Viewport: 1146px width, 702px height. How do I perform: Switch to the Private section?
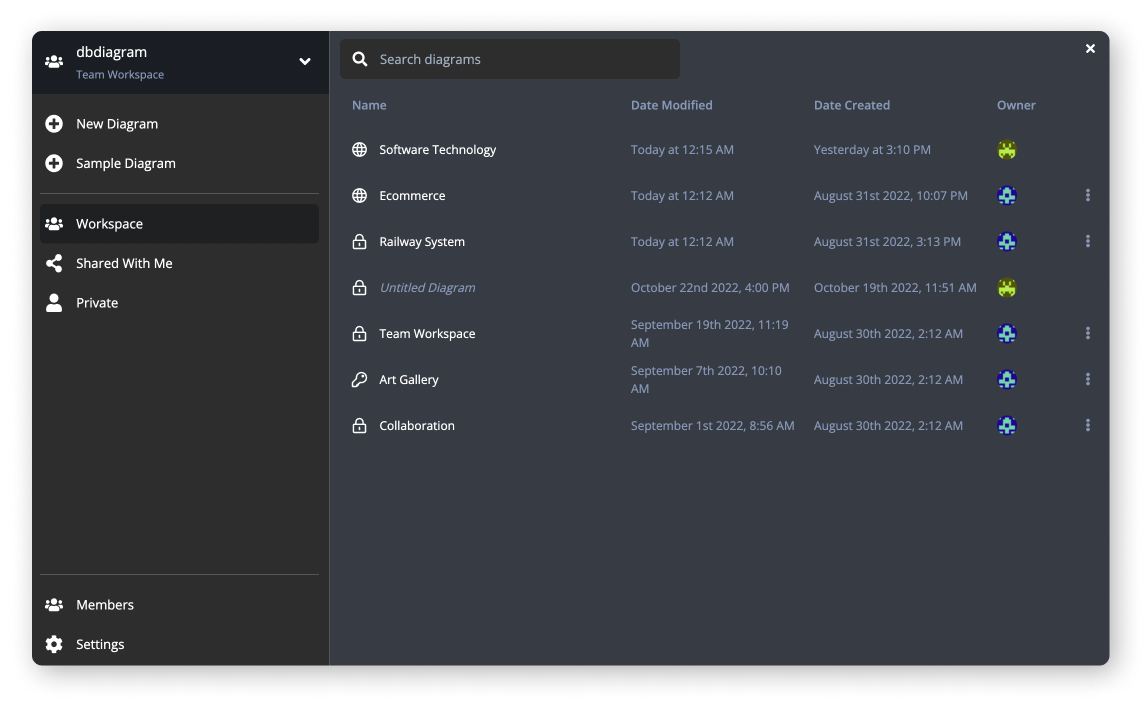point(97,302)
